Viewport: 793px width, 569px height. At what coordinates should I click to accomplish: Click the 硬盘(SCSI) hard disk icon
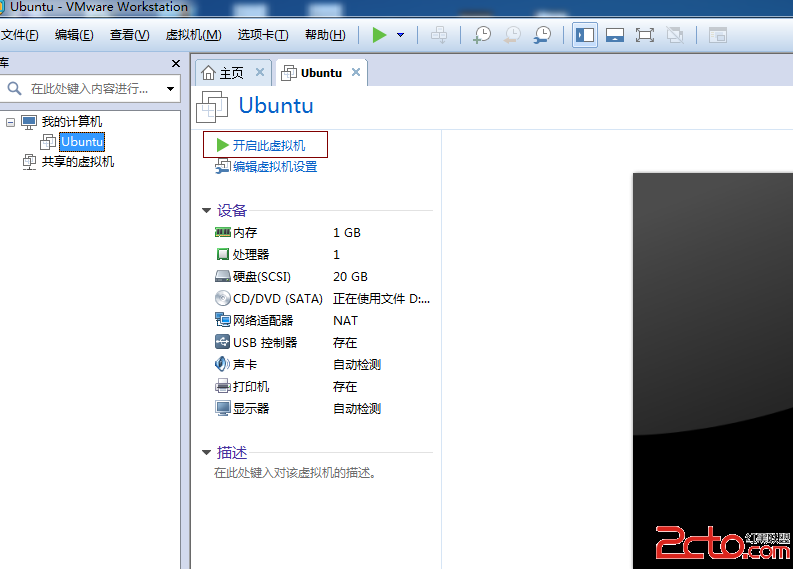click(223, 276)
